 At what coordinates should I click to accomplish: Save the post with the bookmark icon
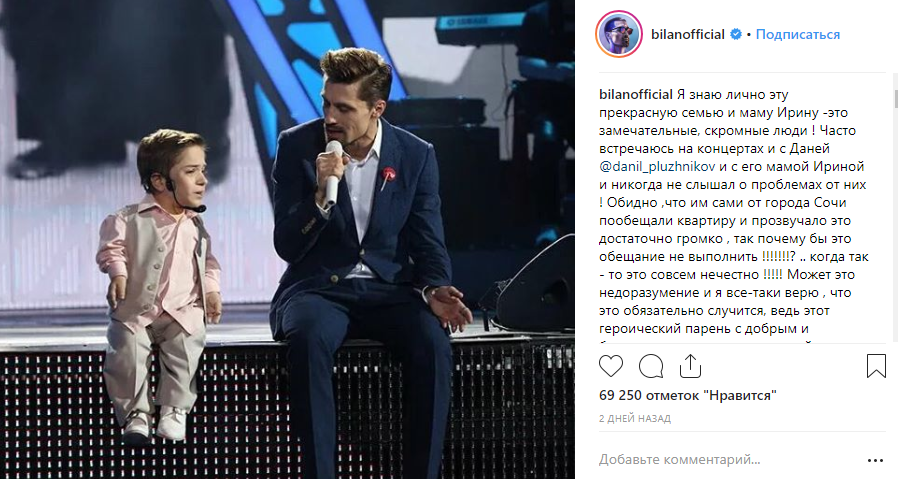(876, 366)
